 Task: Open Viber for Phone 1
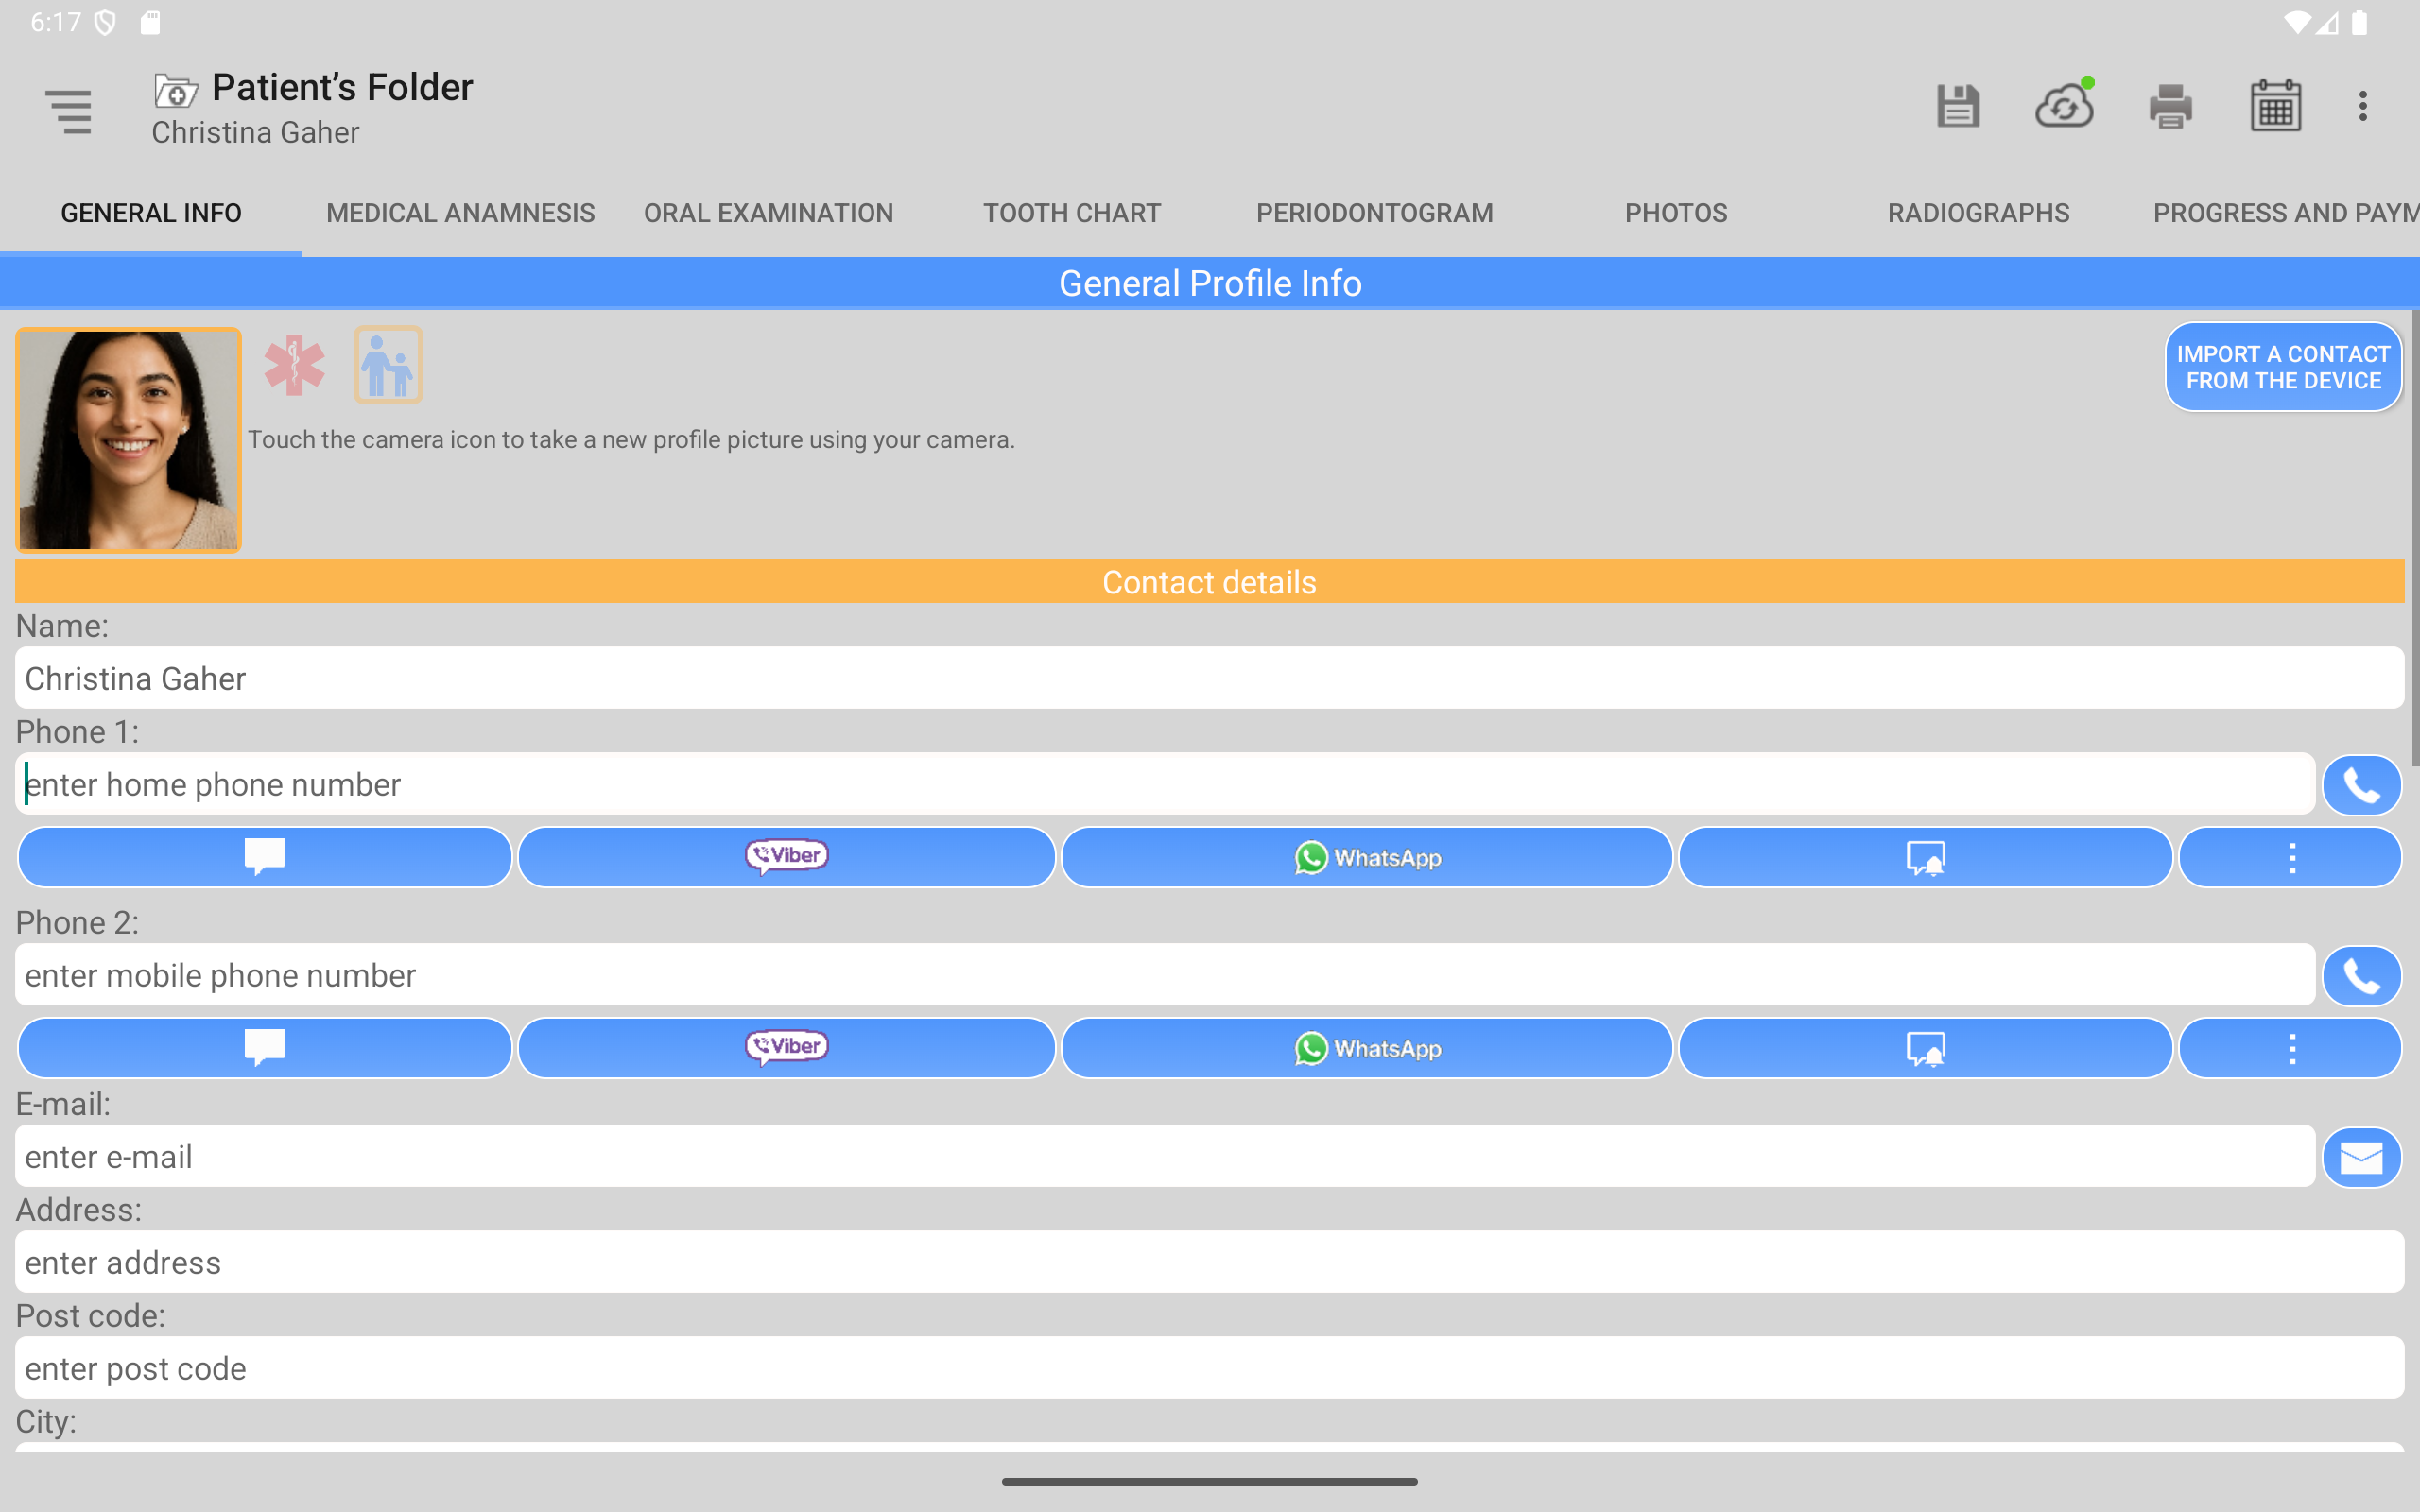pos(786,857)
